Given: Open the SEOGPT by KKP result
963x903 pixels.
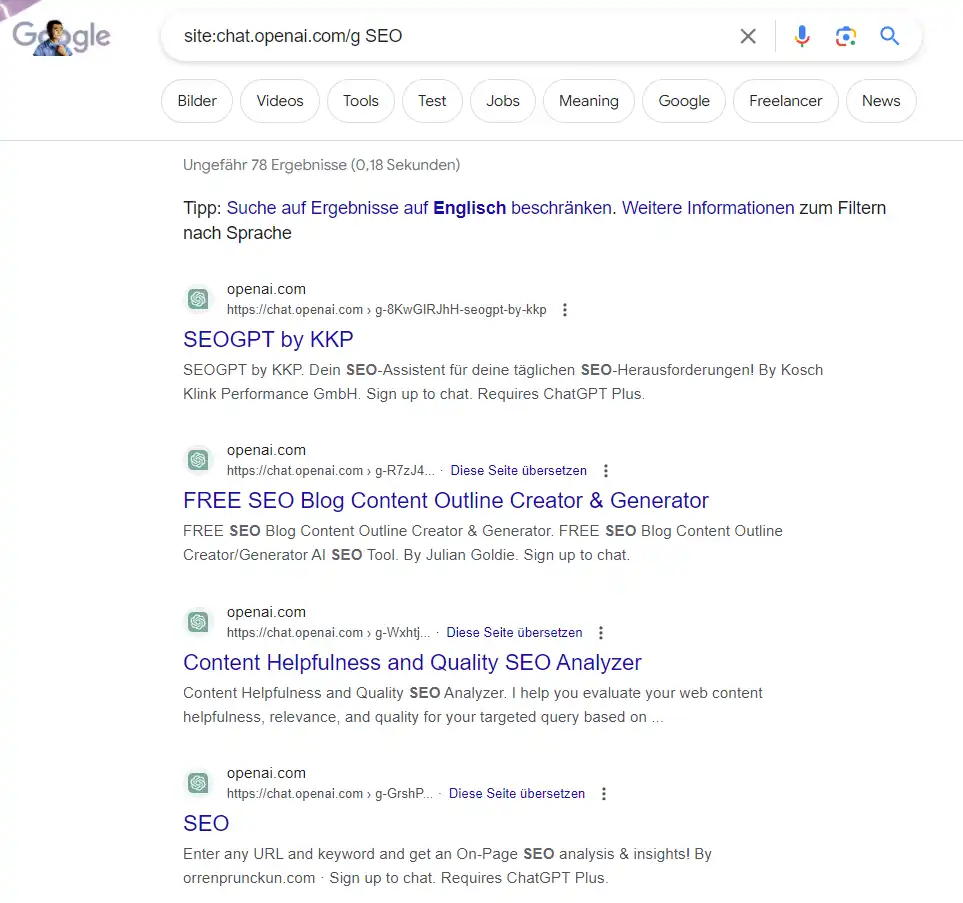Looking at the screenshot, I should [268, 340].
